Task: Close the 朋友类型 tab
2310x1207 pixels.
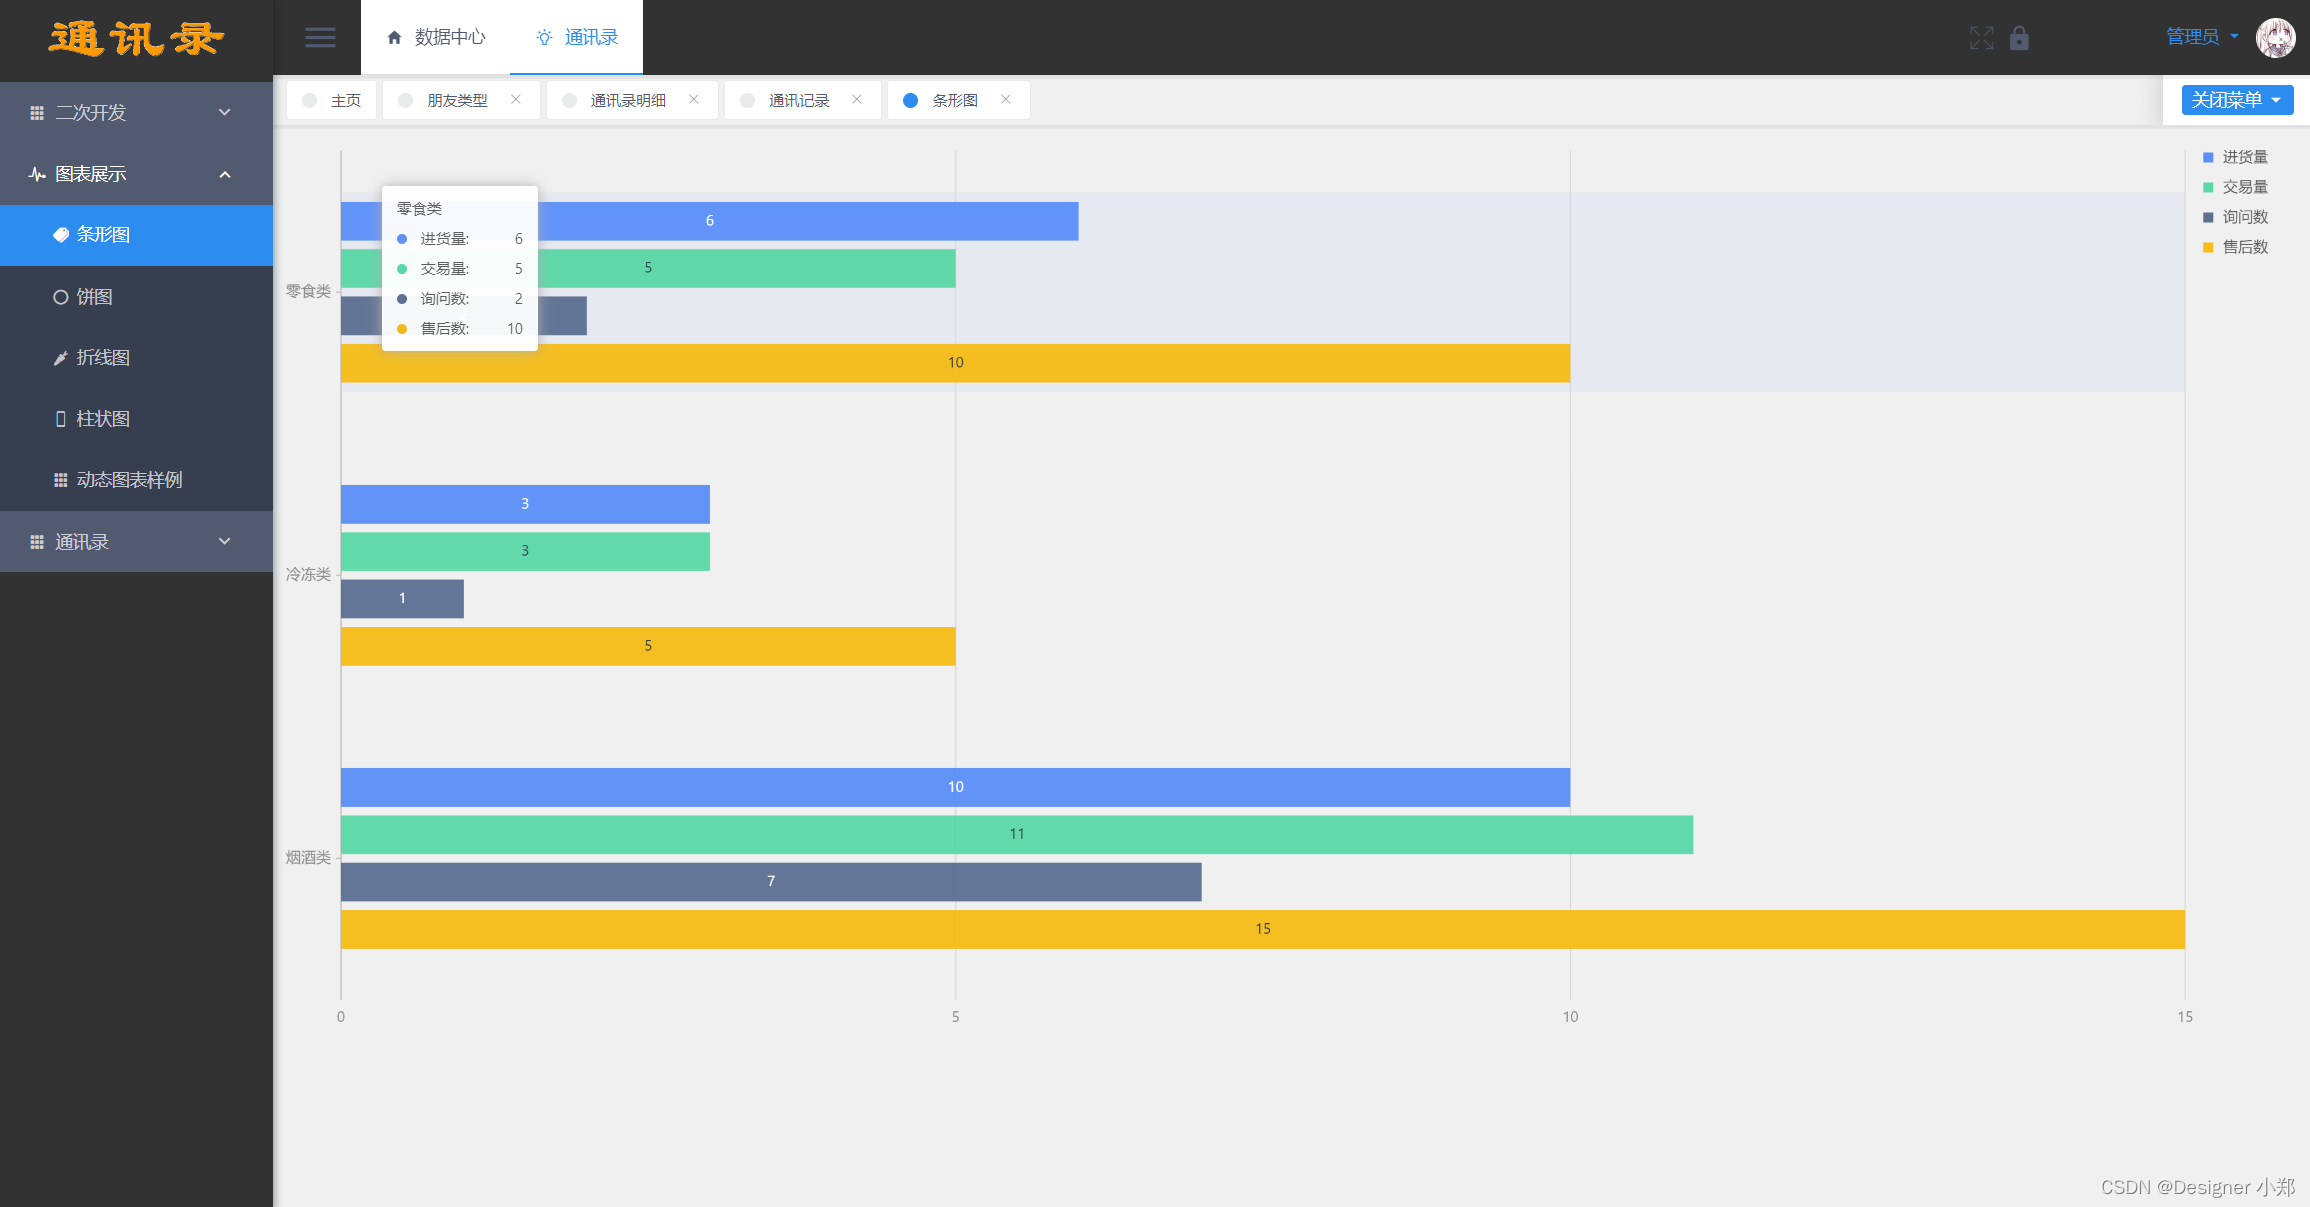Action: [516, 99]
